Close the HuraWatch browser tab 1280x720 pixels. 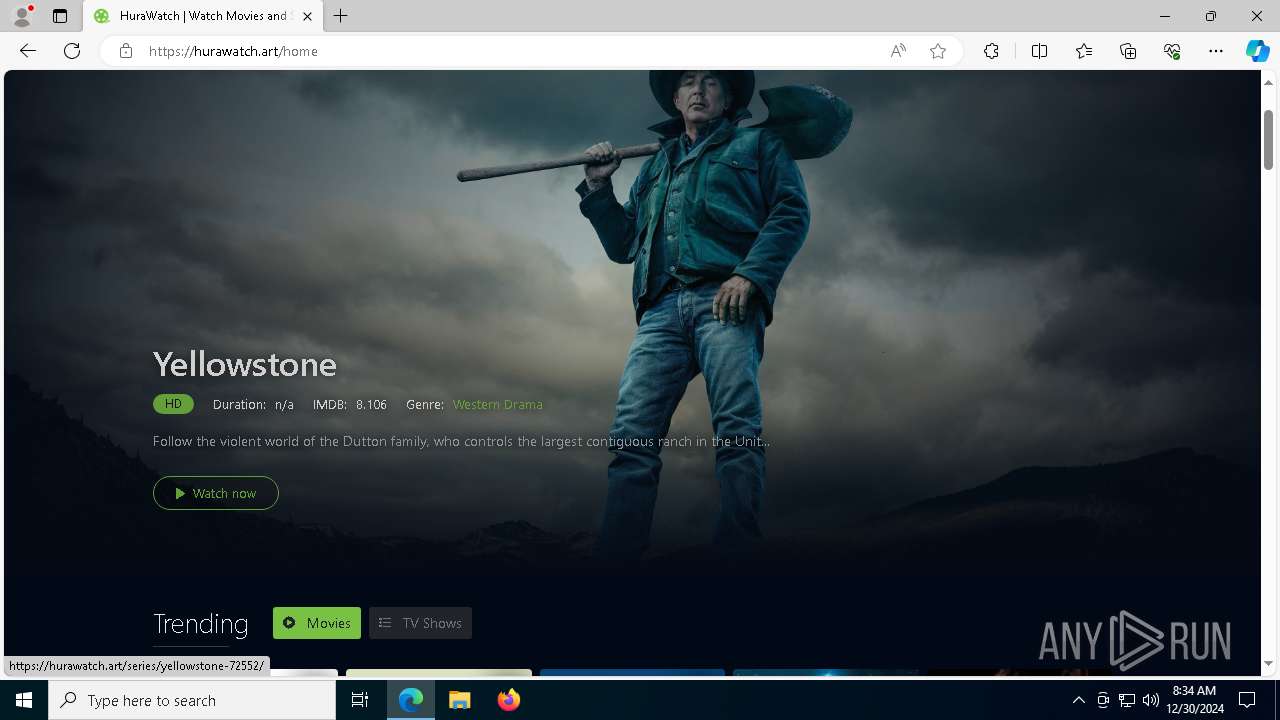coord(307,16)
